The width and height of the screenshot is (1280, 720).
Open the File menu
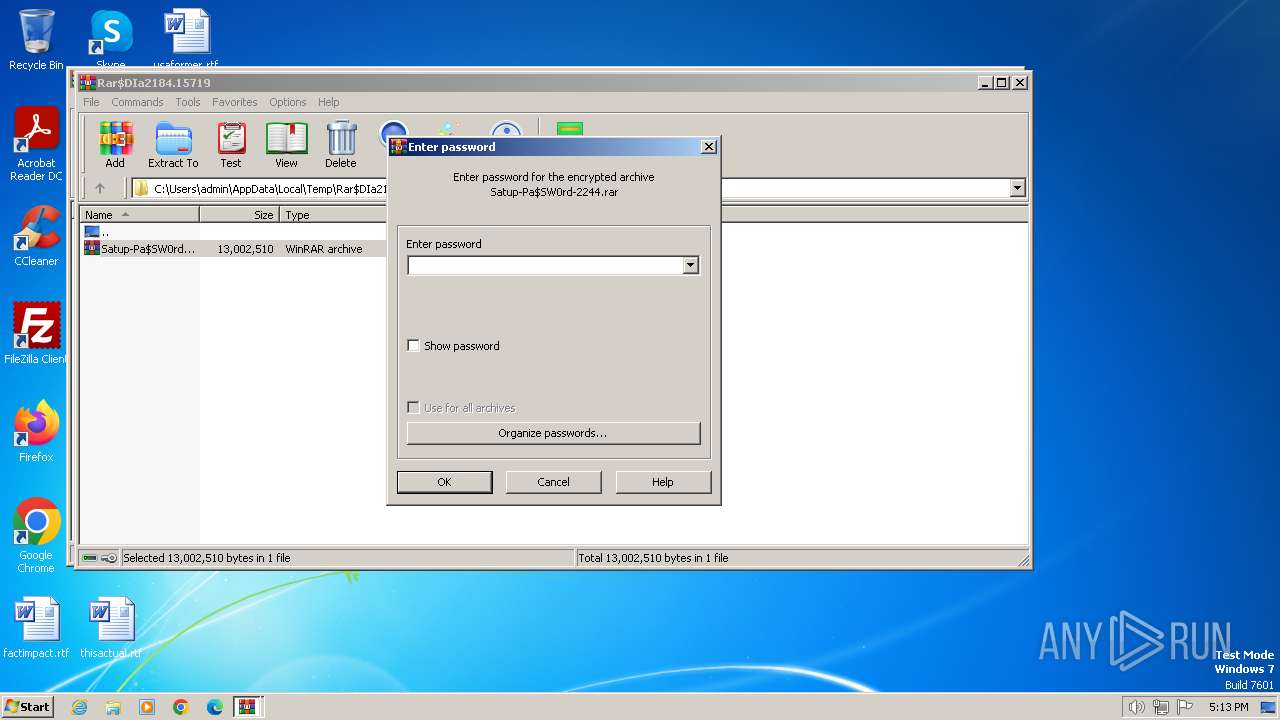click(x=91, y=102)
